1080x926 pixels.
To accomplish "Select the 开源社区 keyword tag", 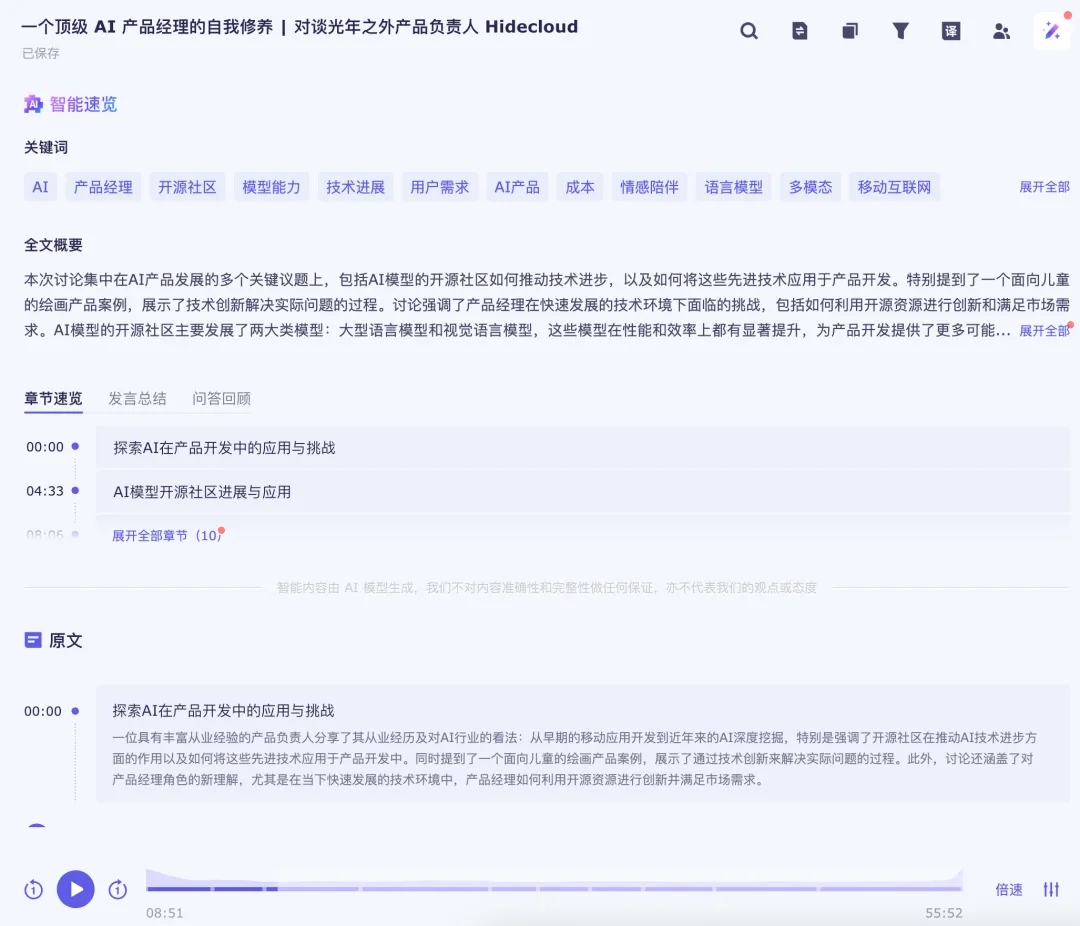I will [x=187, y=187].
